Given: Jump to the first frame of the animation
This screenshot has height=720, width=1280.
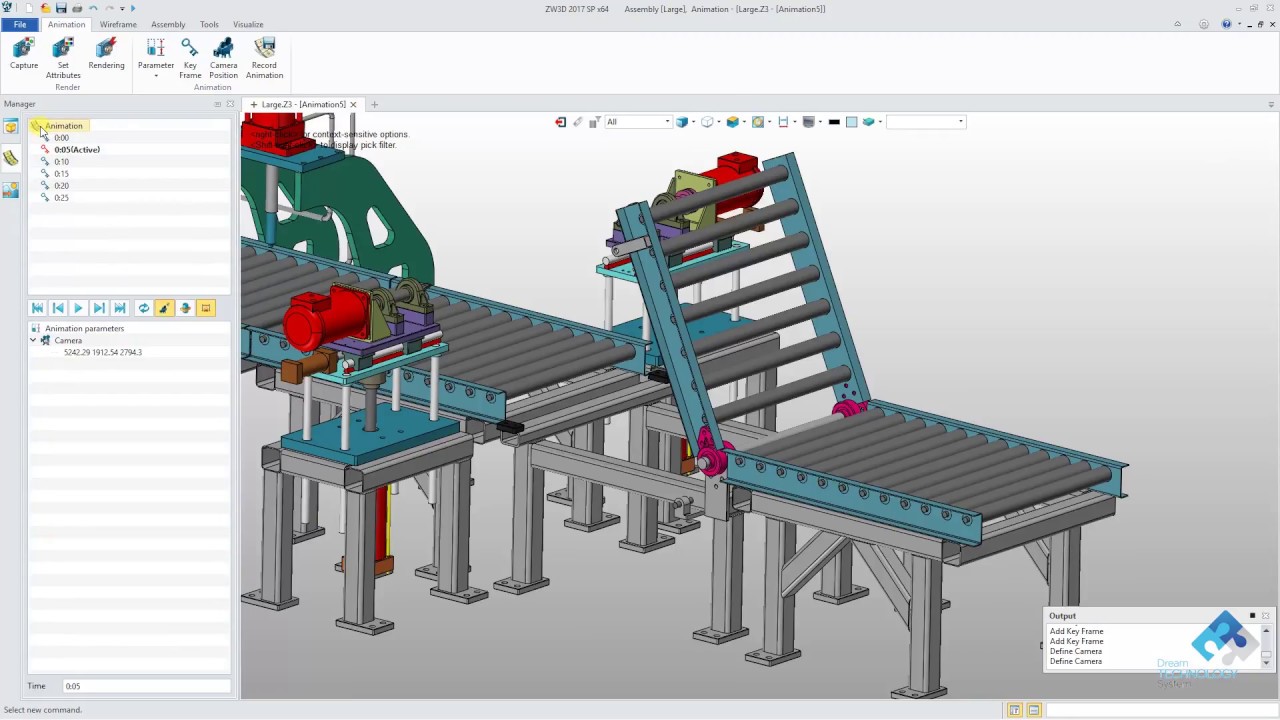Looking at the screenshot, I should click(38, 308).
